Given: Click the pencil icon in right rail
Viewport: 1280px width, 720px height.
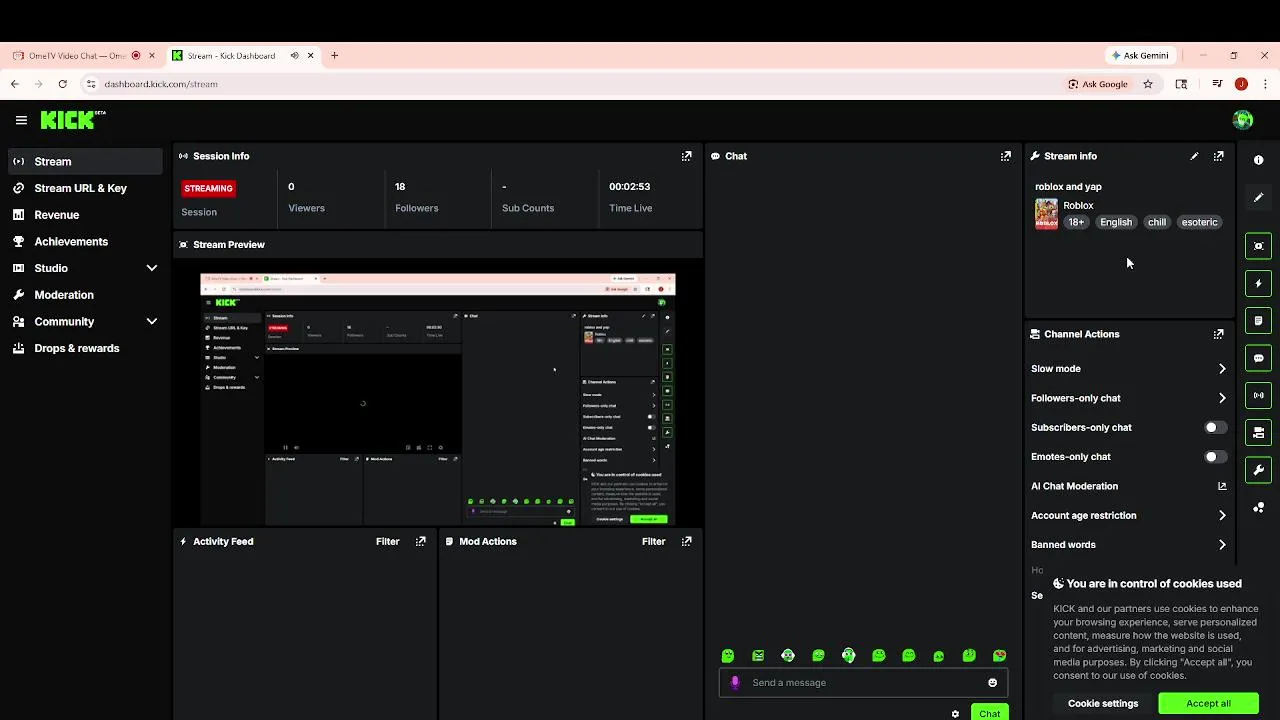Looking at the screenshot, I should [x=1258, y=197].
